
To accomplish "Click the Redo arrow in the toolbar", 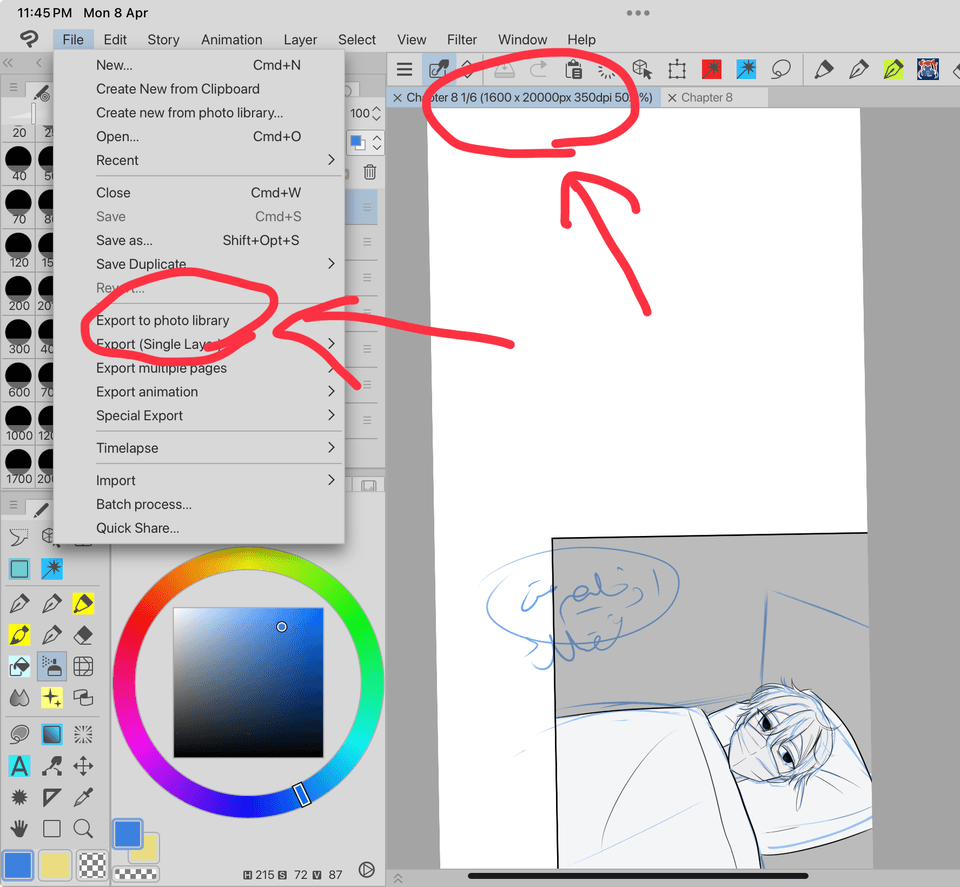I will click(539, 70).
